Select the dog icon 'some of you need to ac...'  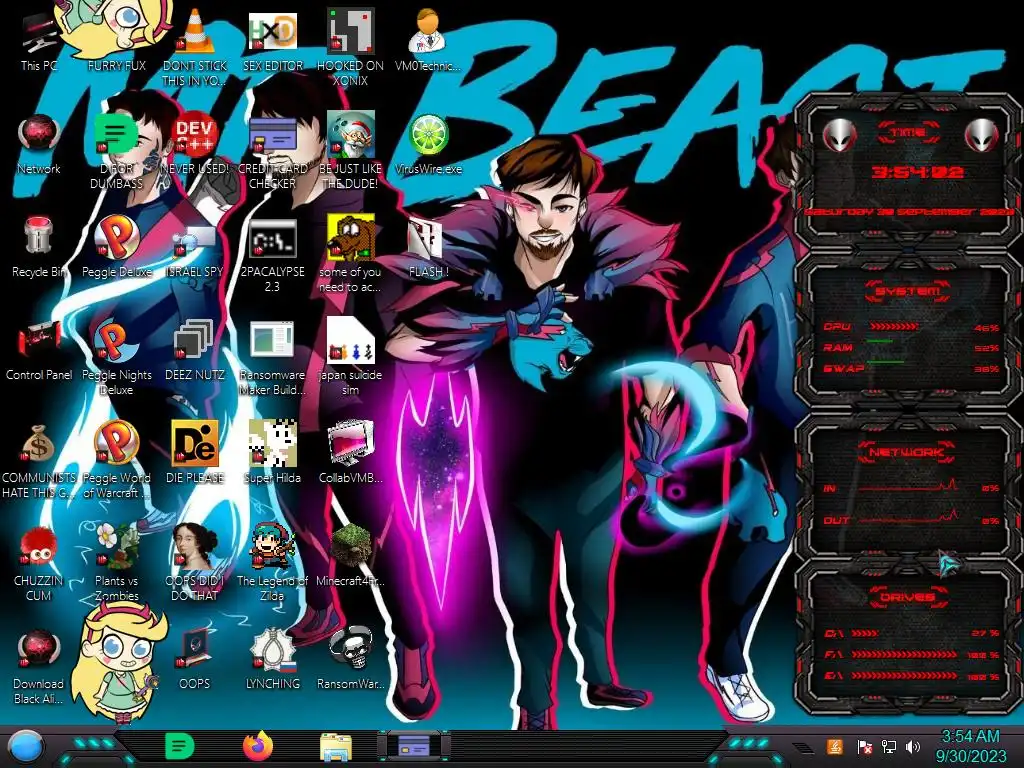(x=351, y=253)
